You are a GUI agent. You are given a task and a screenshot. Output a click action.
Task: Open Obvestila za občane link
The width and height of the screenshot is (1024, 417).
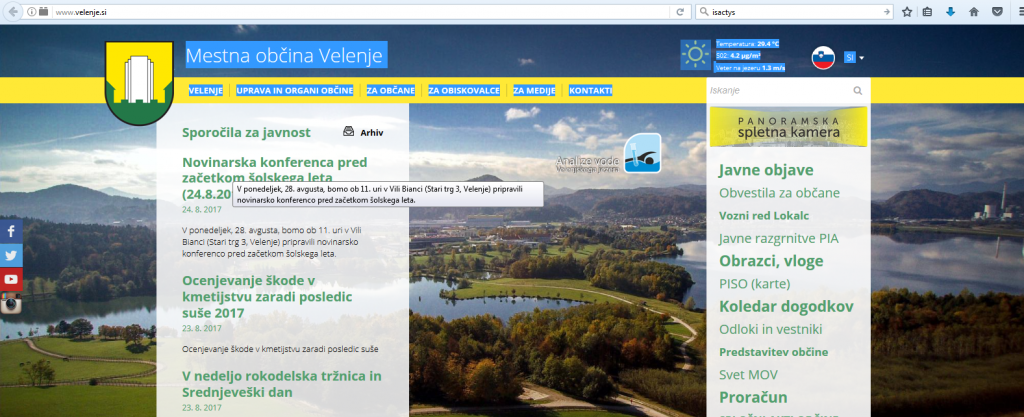(x=779, y=193)
